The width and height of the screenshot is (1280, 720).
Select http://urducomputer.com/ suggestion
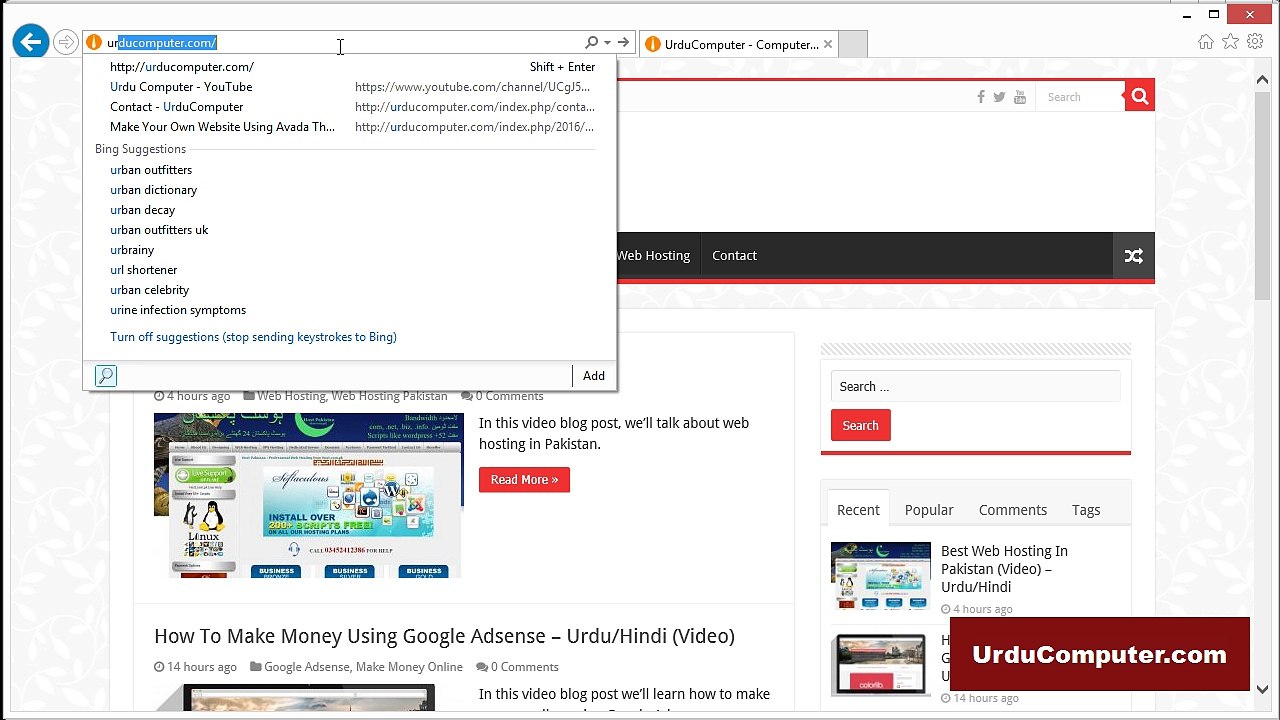click(352, 67)
